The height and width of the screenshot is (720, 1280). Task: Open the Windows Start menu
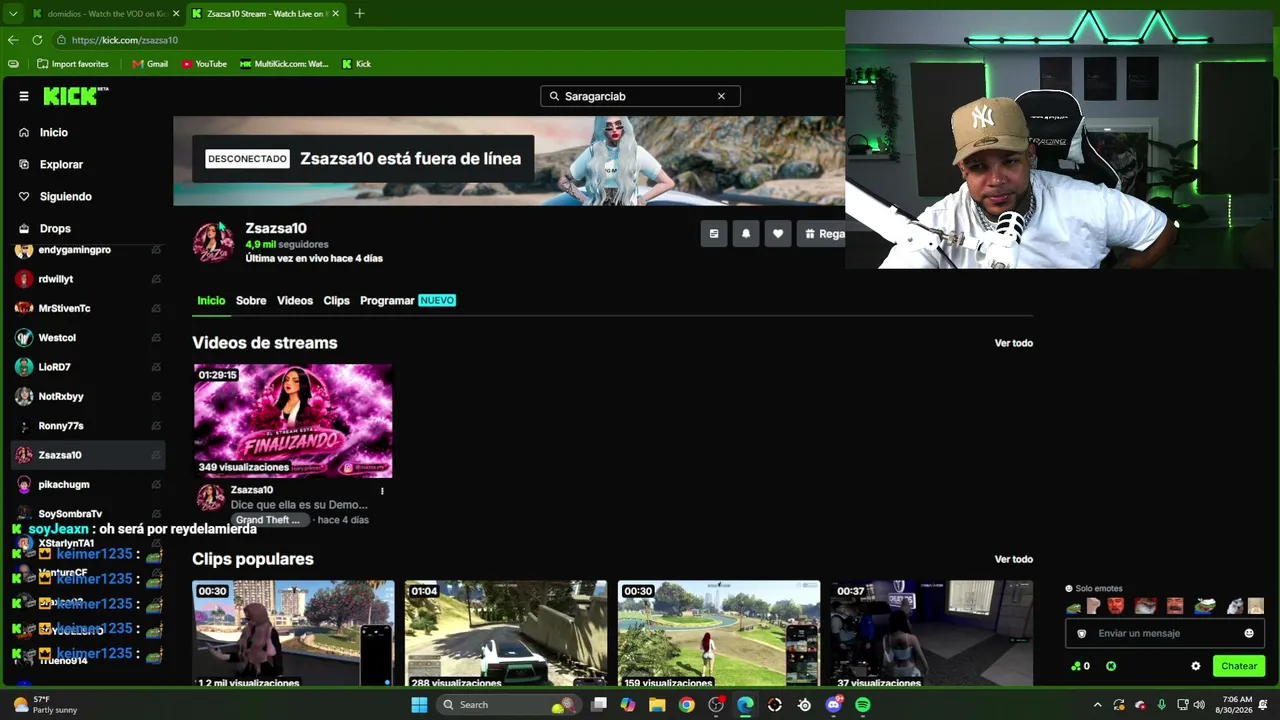(x=419, y=705)
